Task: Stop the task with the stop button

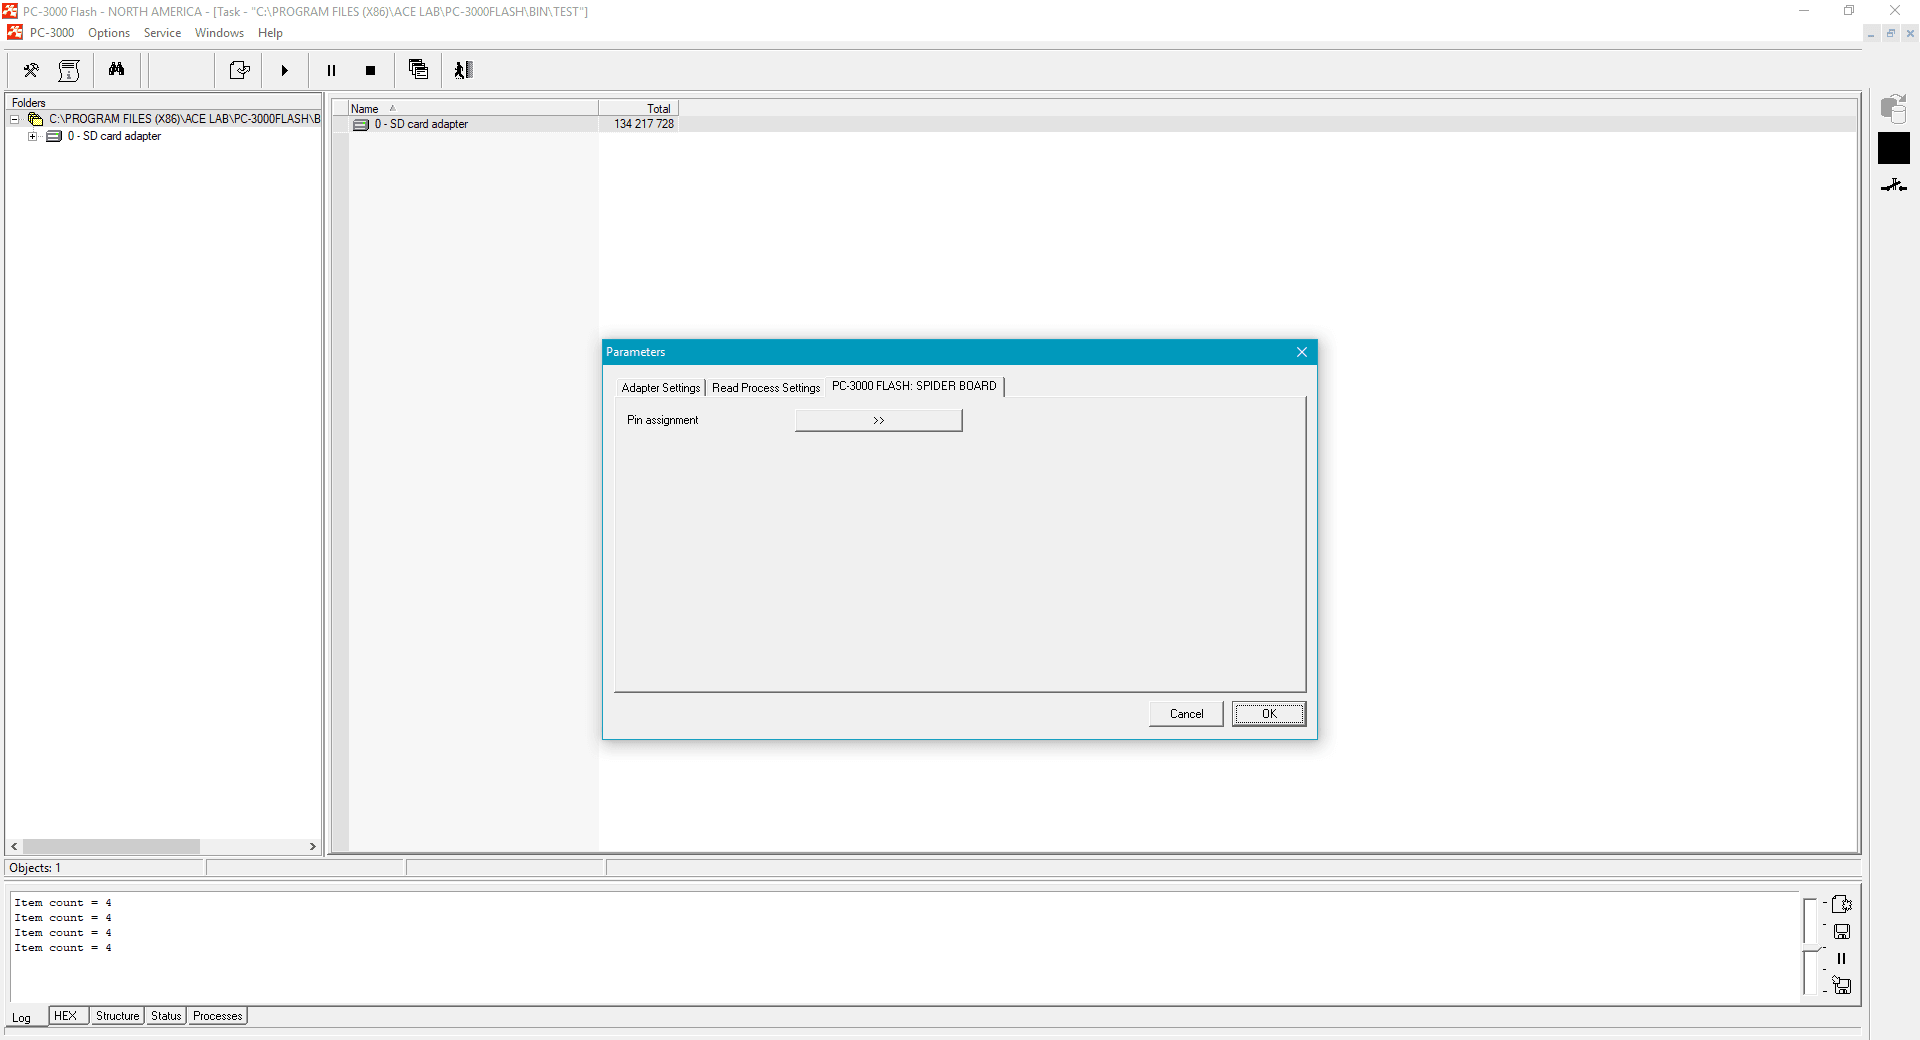Action: tap(371, 70)
